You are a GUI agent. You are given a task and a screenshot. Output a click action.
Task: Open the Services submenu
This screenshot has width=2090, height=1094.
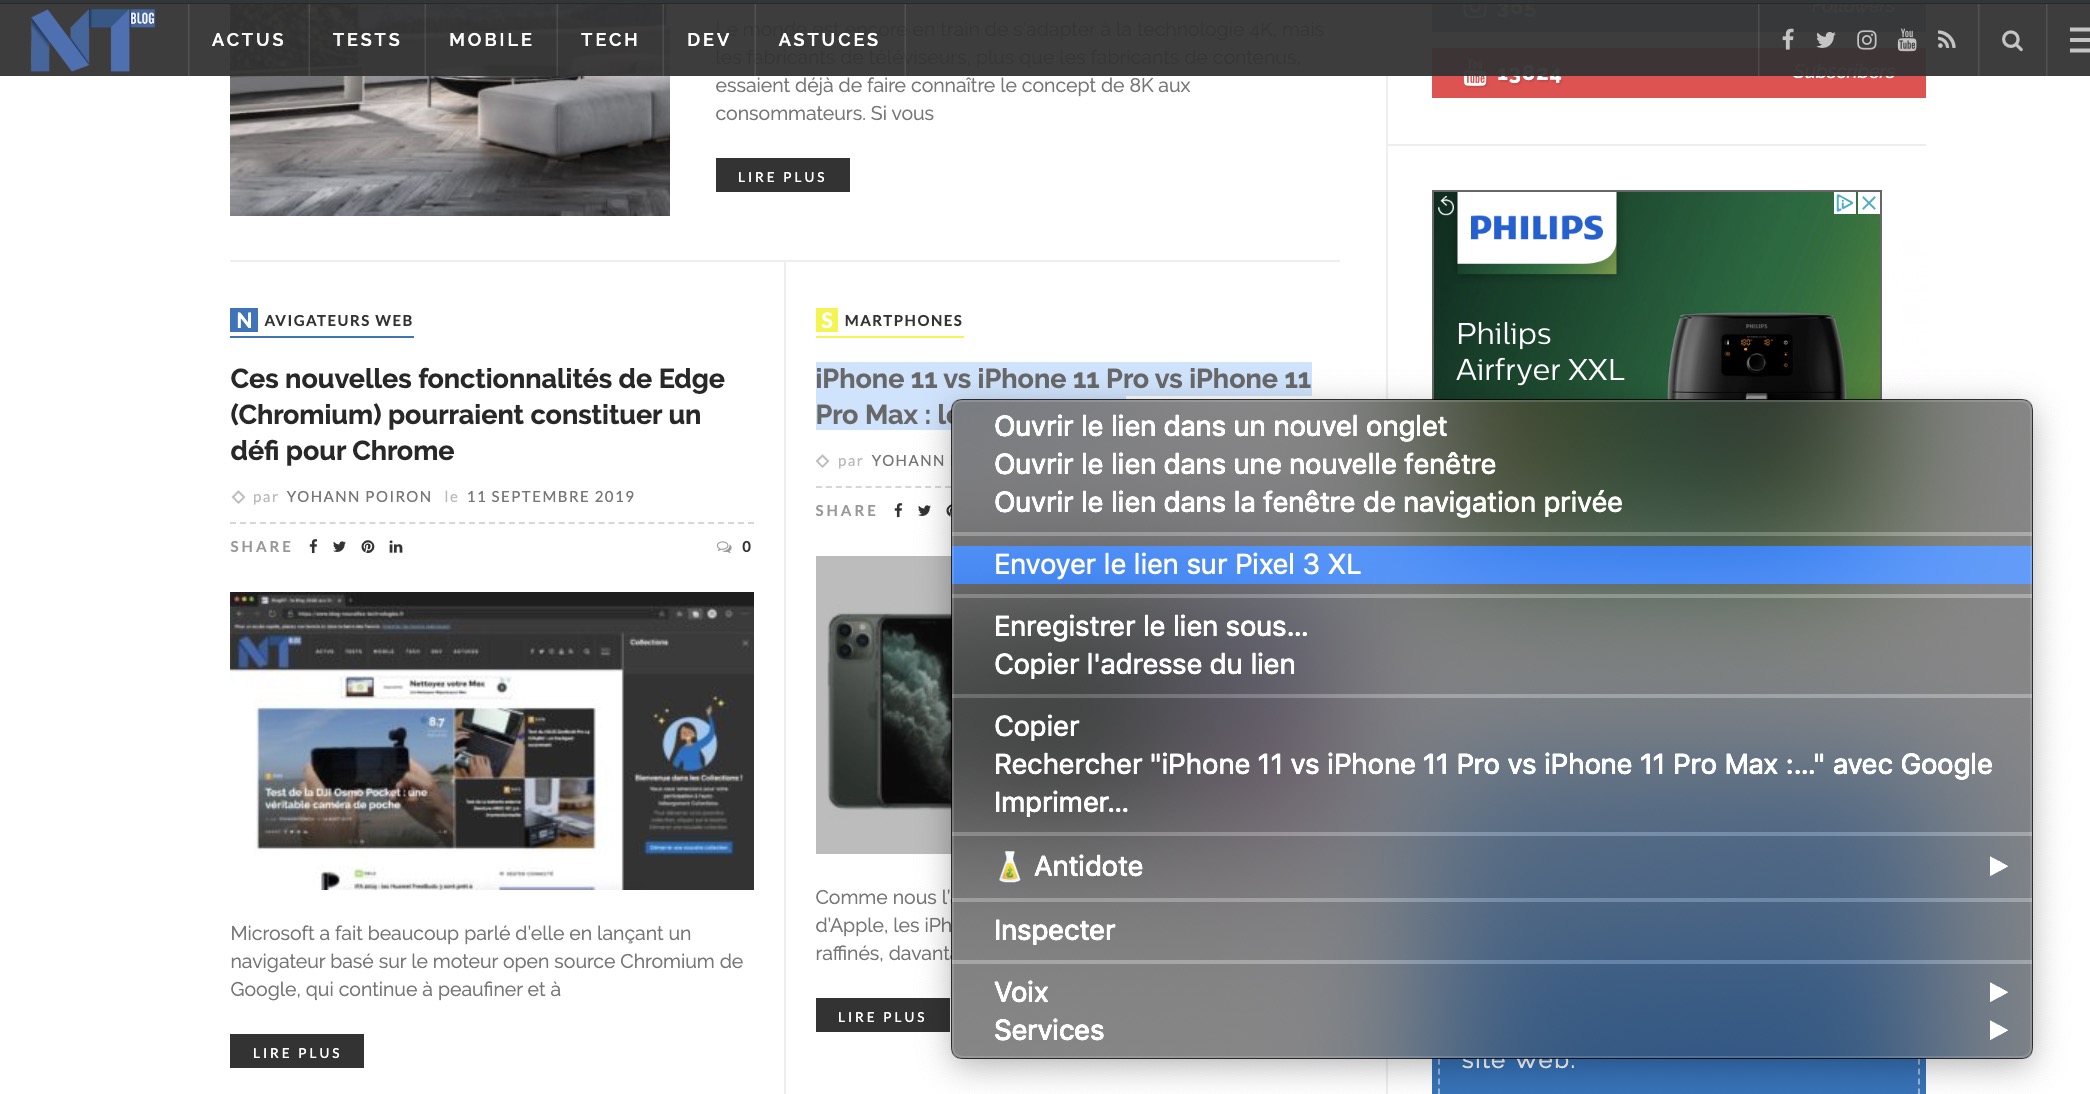pyautogui.click(x=1048, y=1030)
